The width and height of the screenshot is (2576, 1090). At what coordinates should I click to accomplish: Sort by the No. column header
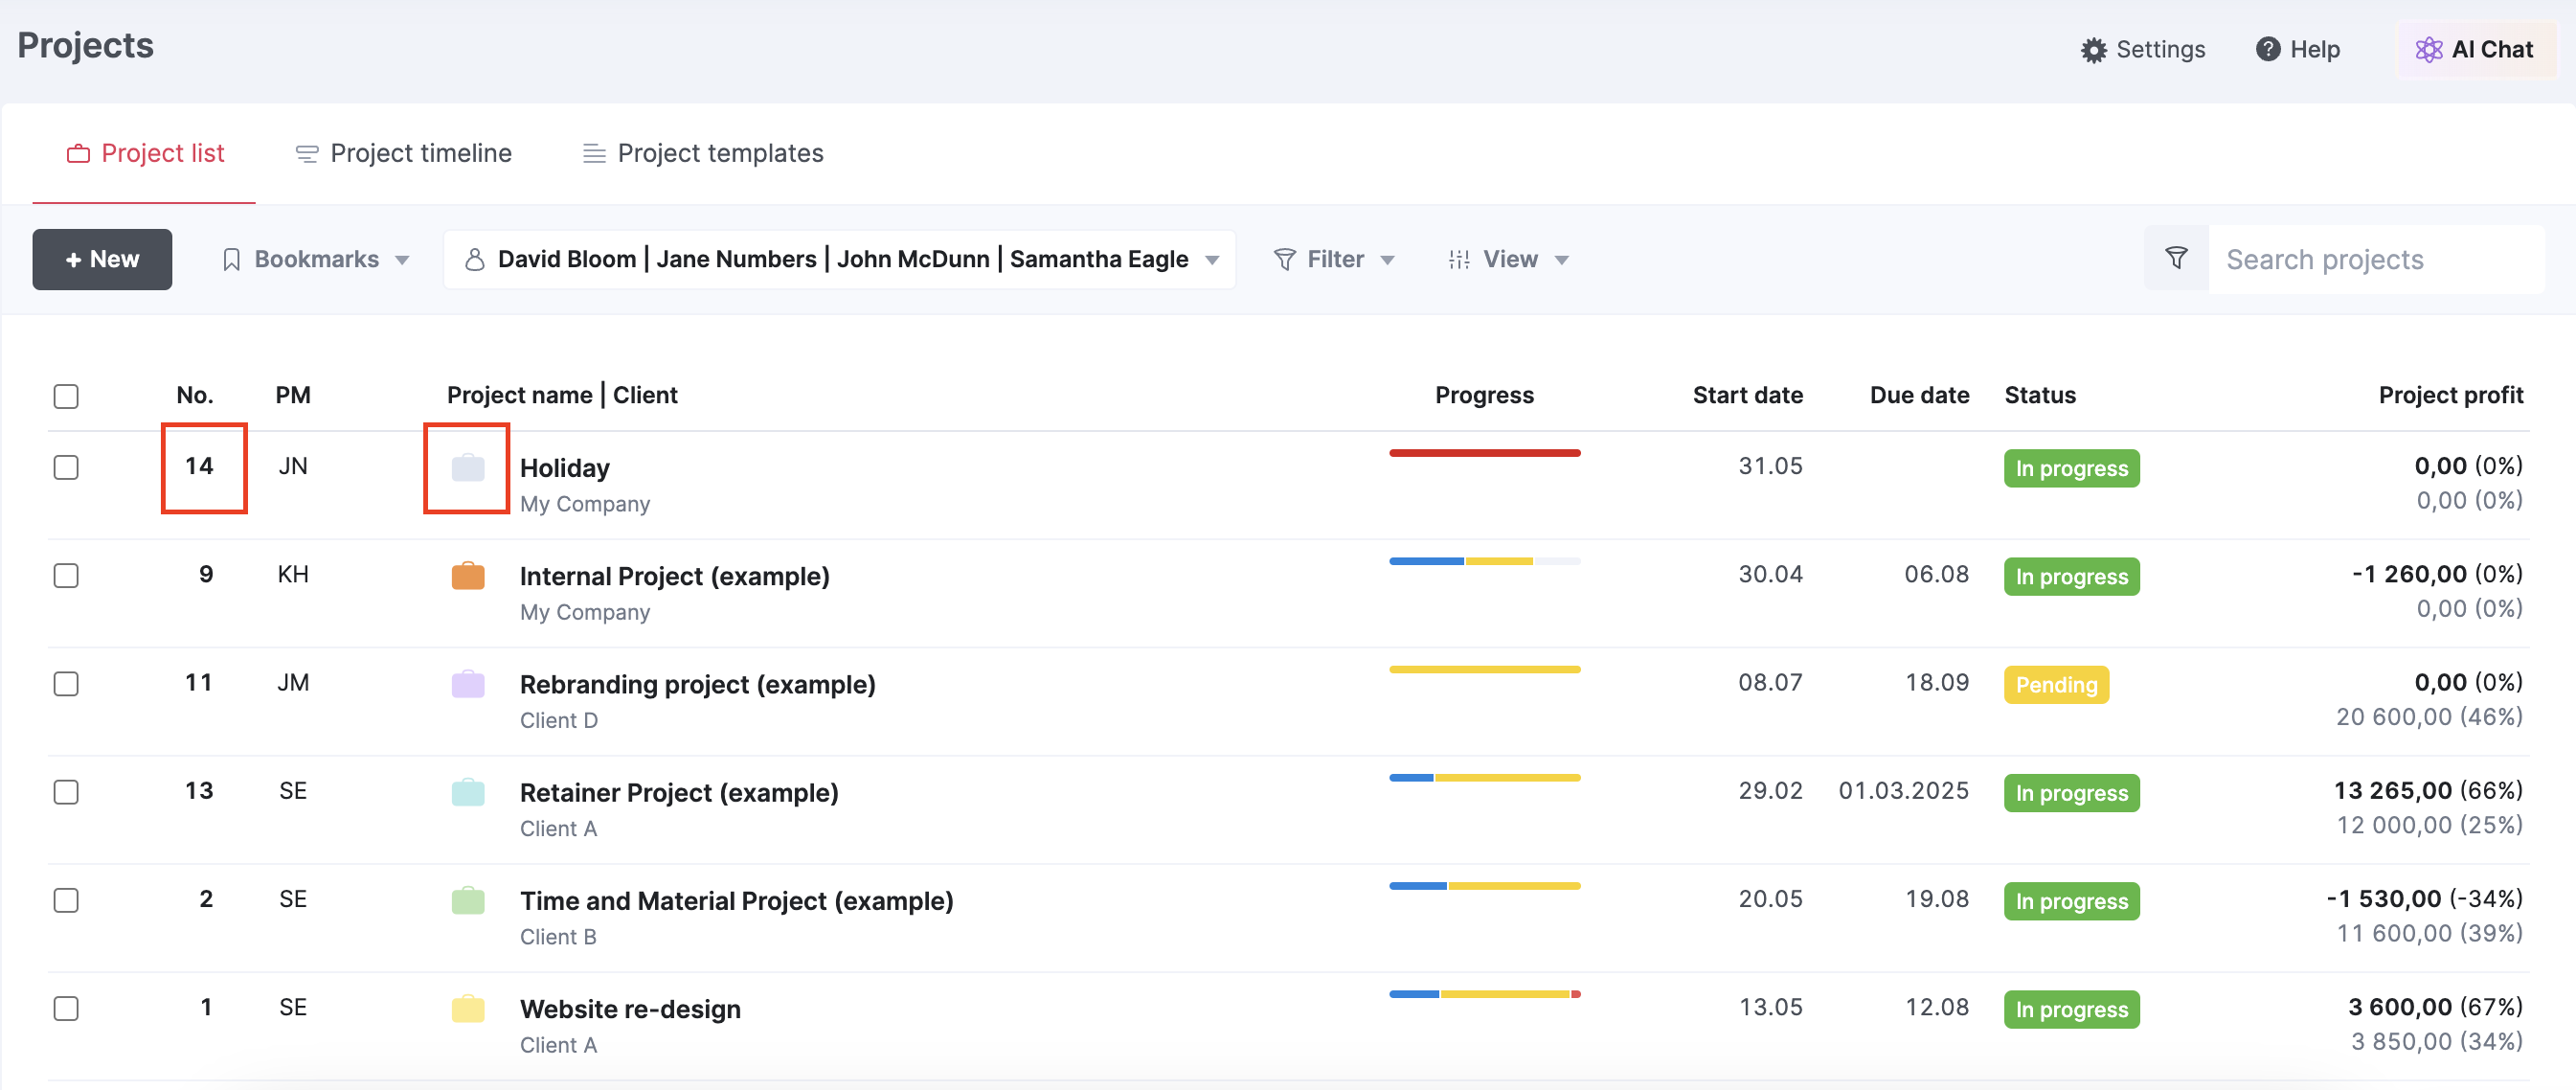[195, 395]
